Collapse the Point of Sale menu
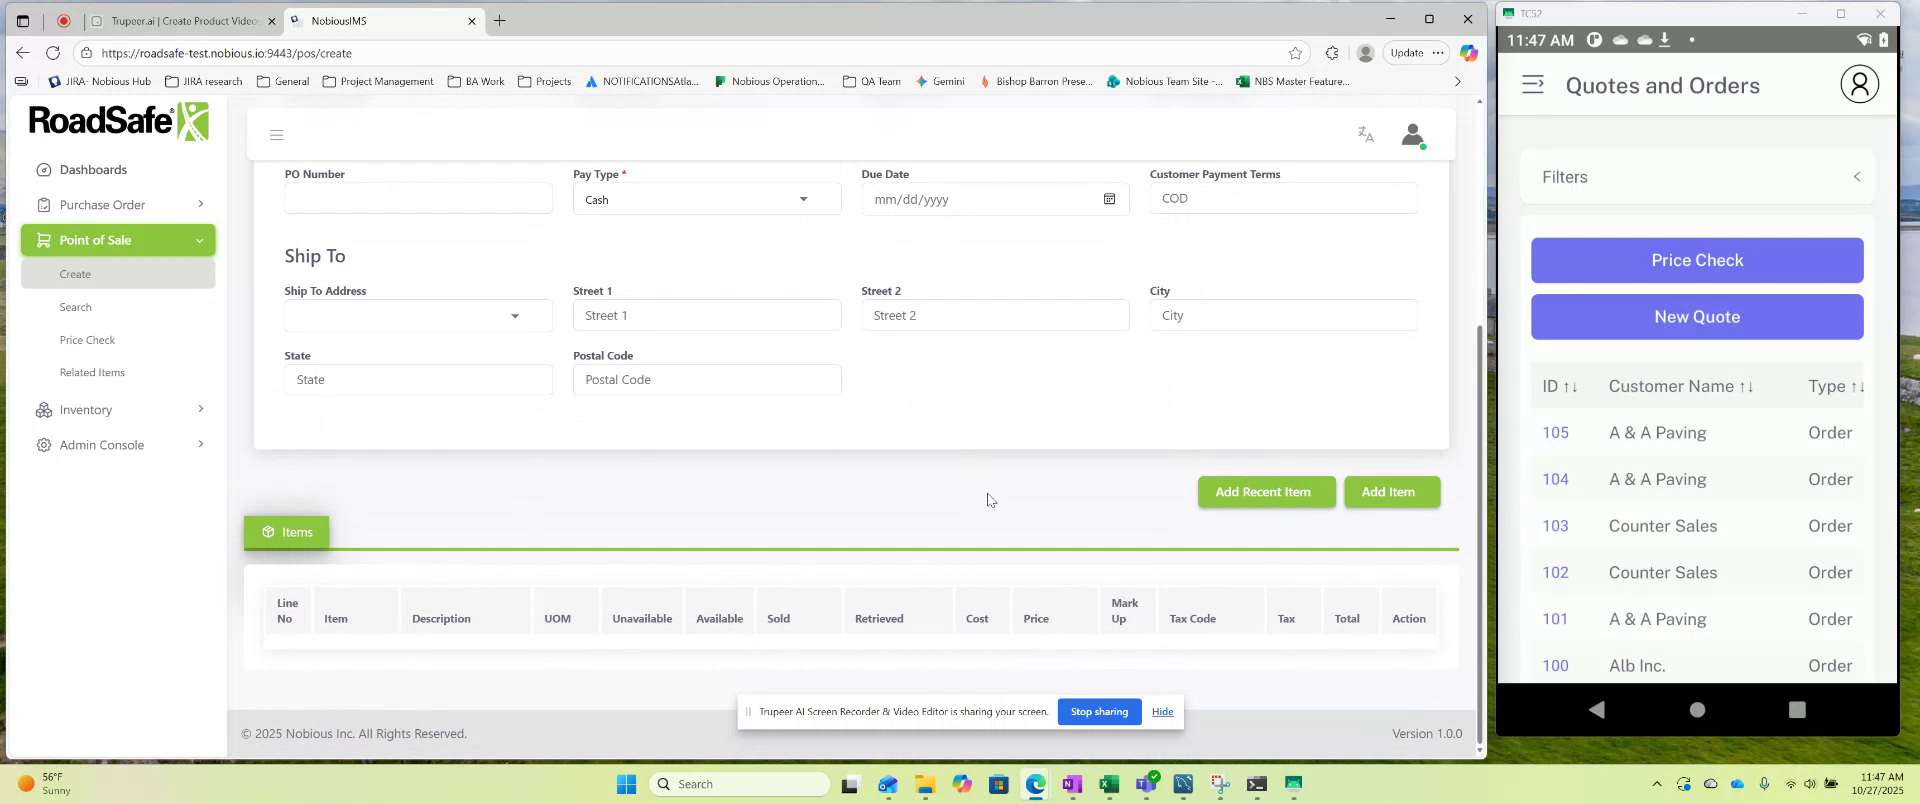 coord(118,240)
